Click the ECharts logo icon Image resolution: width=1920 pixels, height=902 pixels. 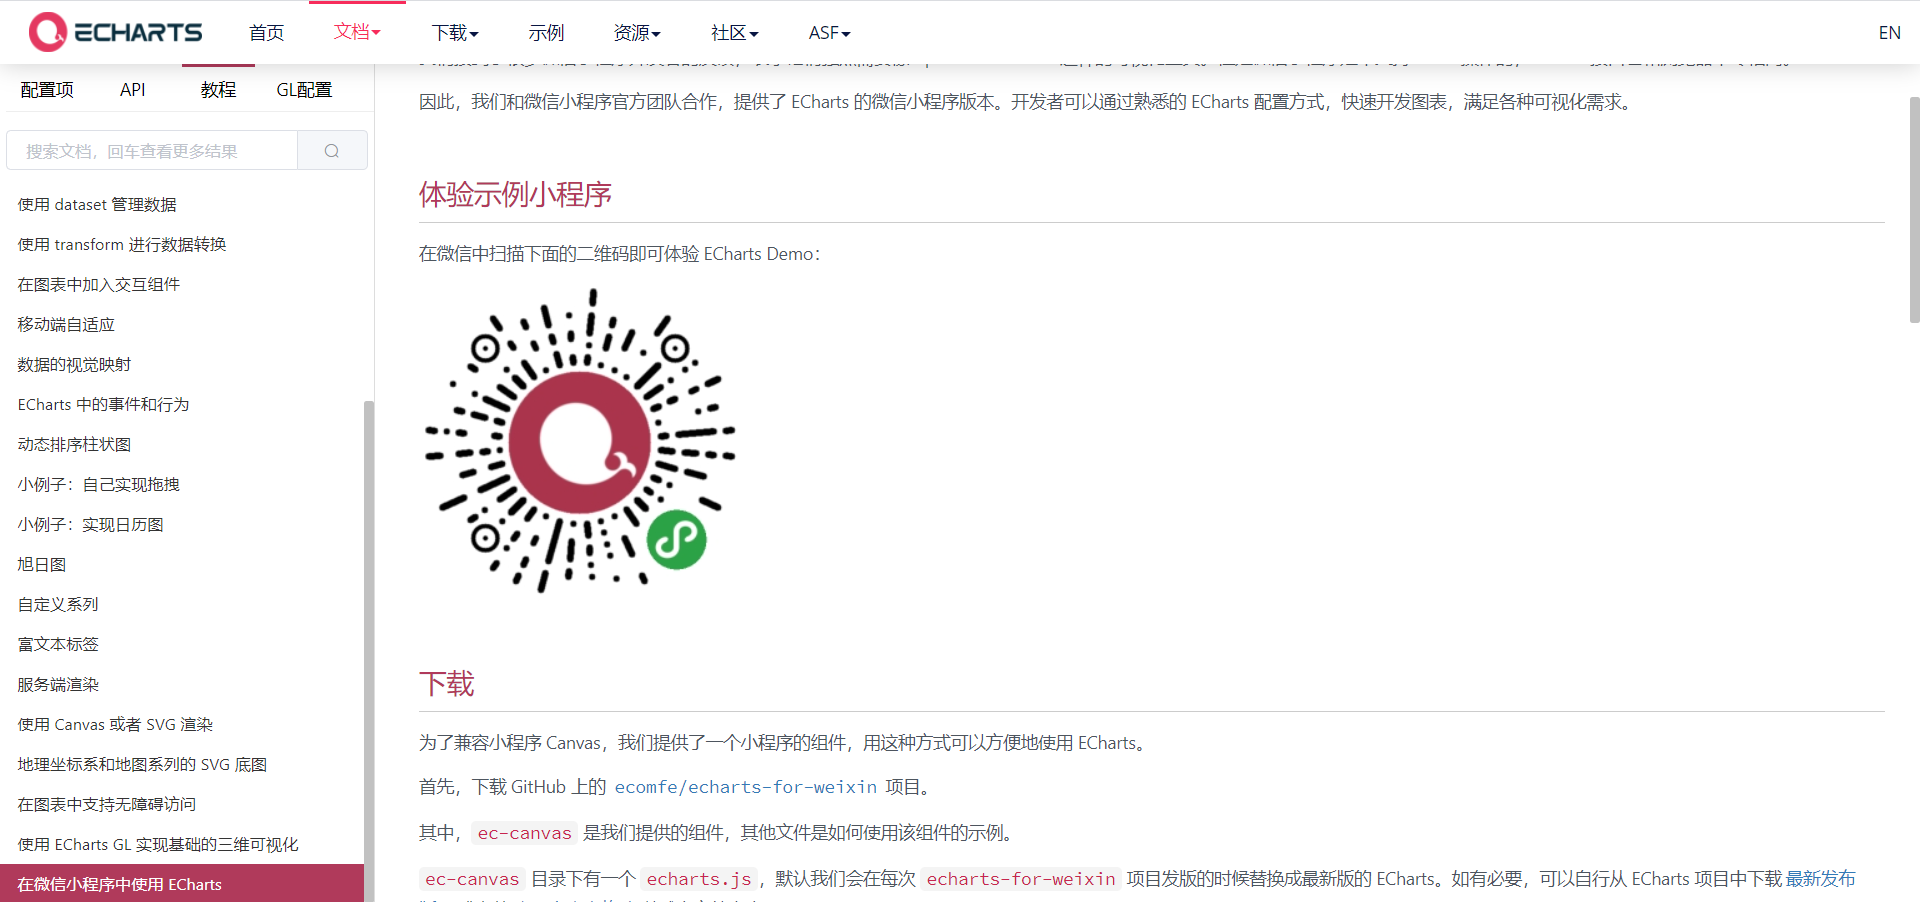[46, 31]
